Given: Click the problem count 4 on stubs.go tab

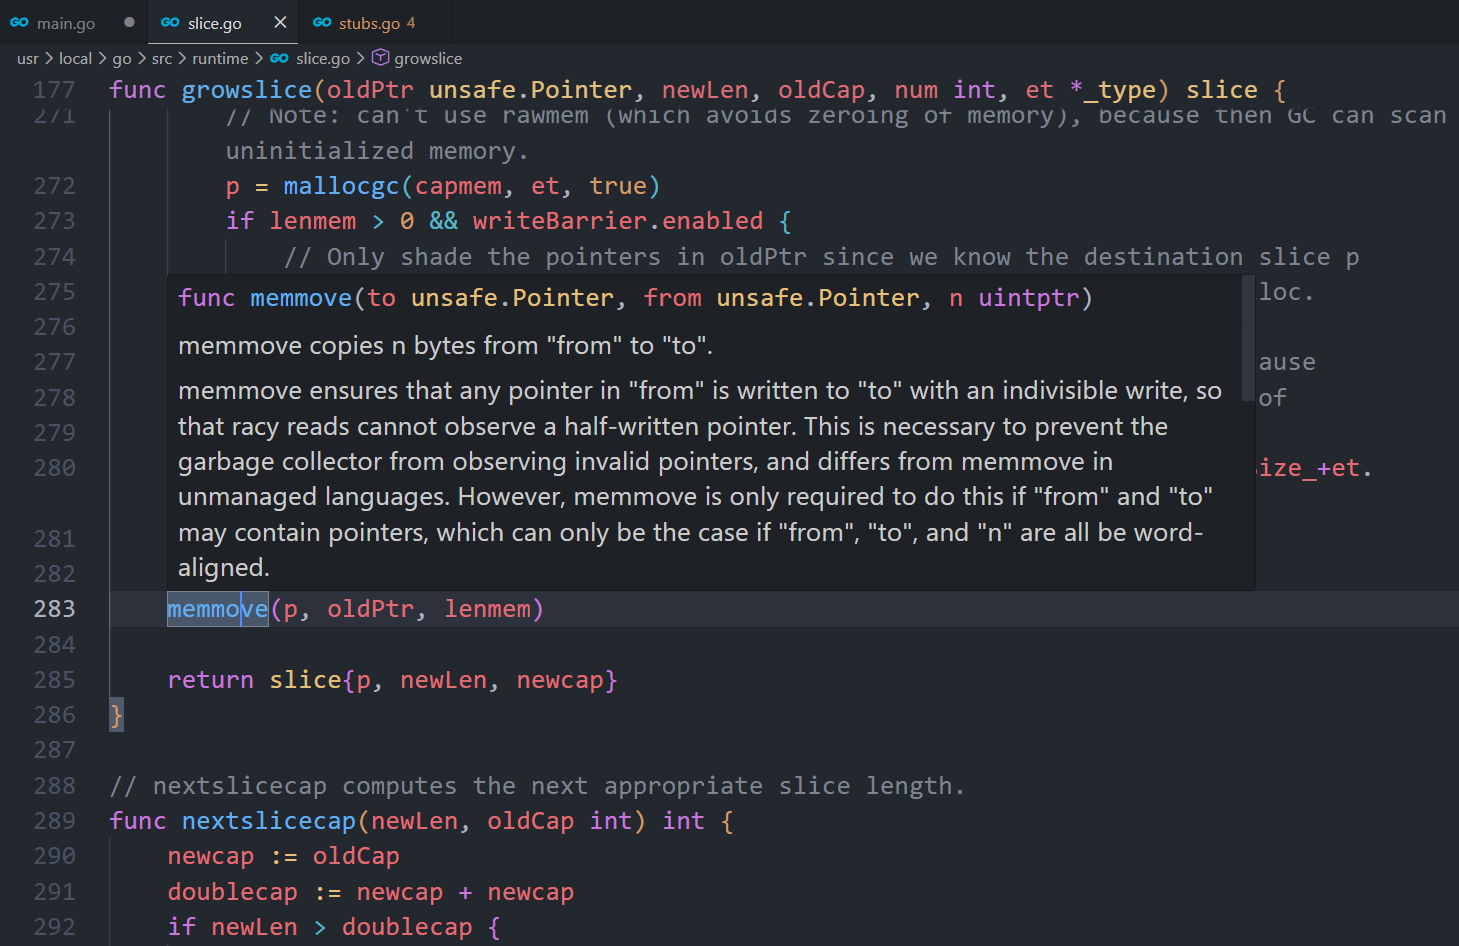Looking at the screenshot, I should pyautogui.click(x=411, y=23).
